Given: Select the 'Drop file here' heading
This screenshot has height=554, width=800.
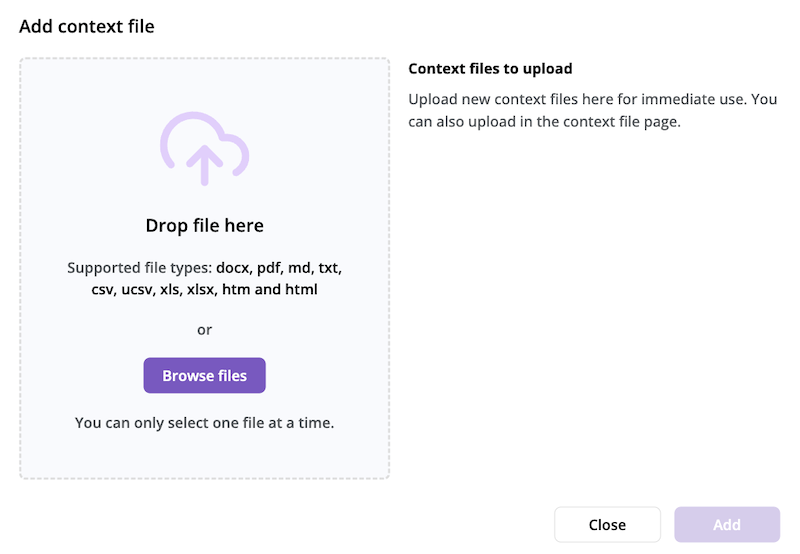Looking at the screenshot, I should [x=205, y=225].
